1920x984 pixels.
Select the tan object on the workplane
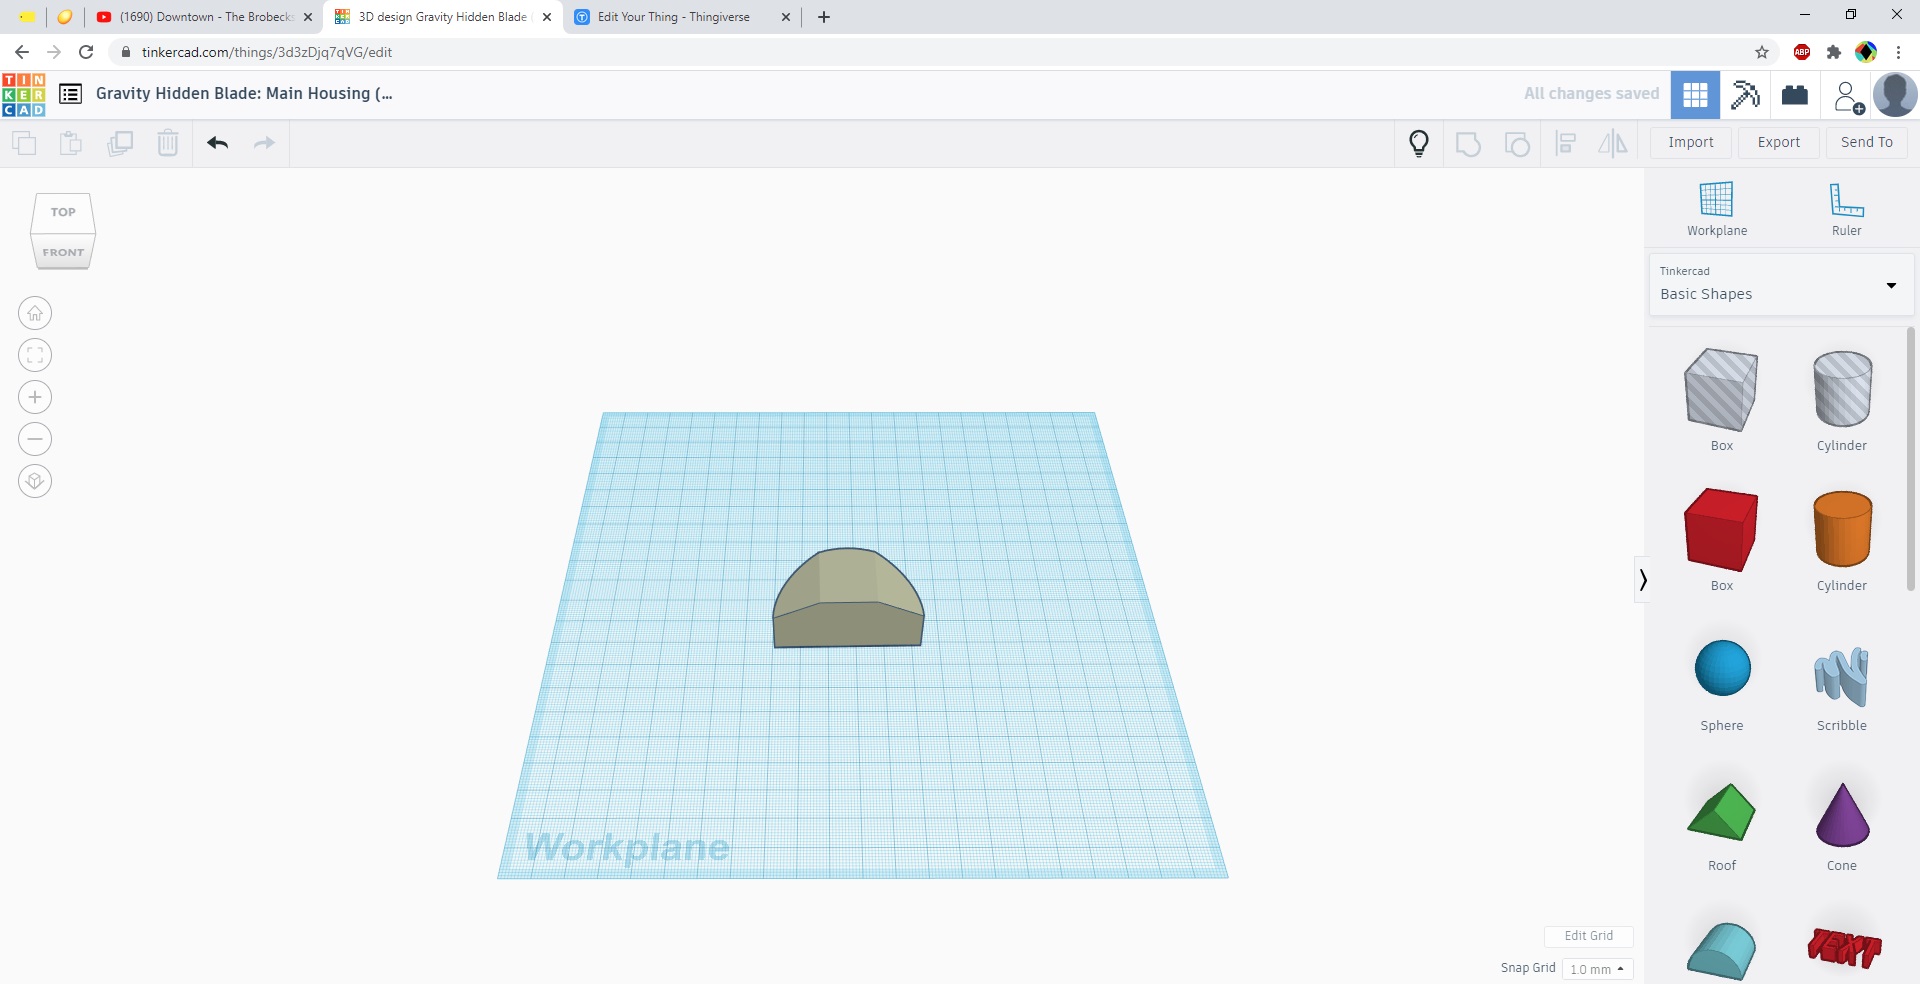(x=848, y=600)
